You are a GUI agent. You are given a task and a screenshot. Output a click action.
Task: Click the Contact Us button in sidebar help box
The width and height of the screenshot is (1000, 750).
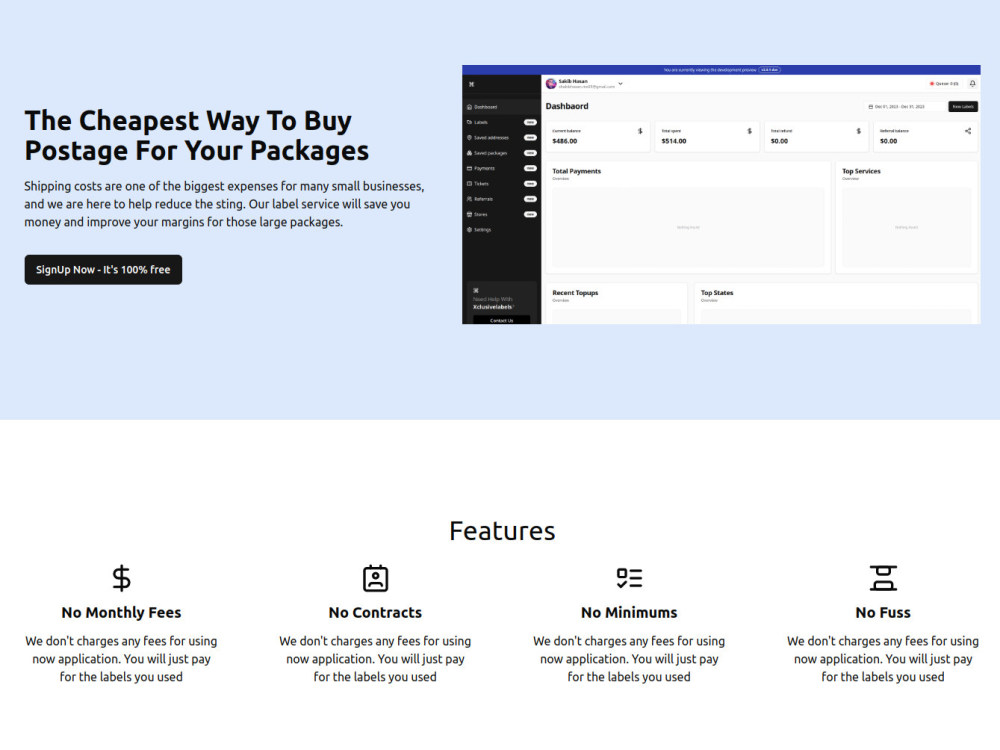[501, 320]
